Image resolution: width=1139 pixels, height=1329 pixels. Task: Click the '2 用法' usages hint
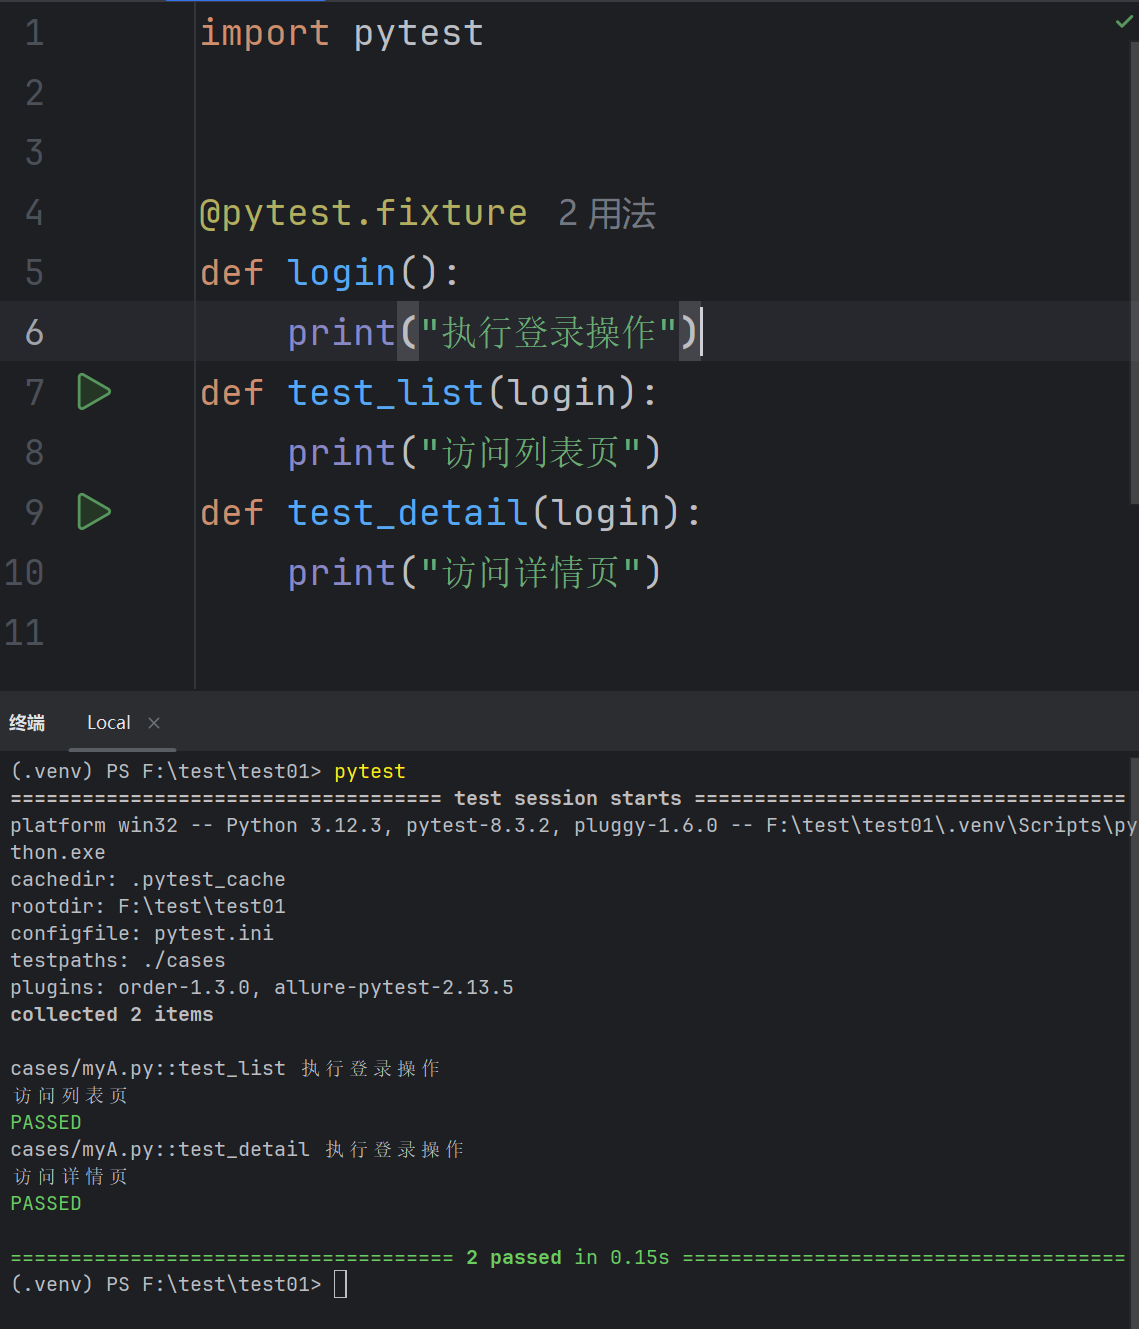tap(607, 213)
